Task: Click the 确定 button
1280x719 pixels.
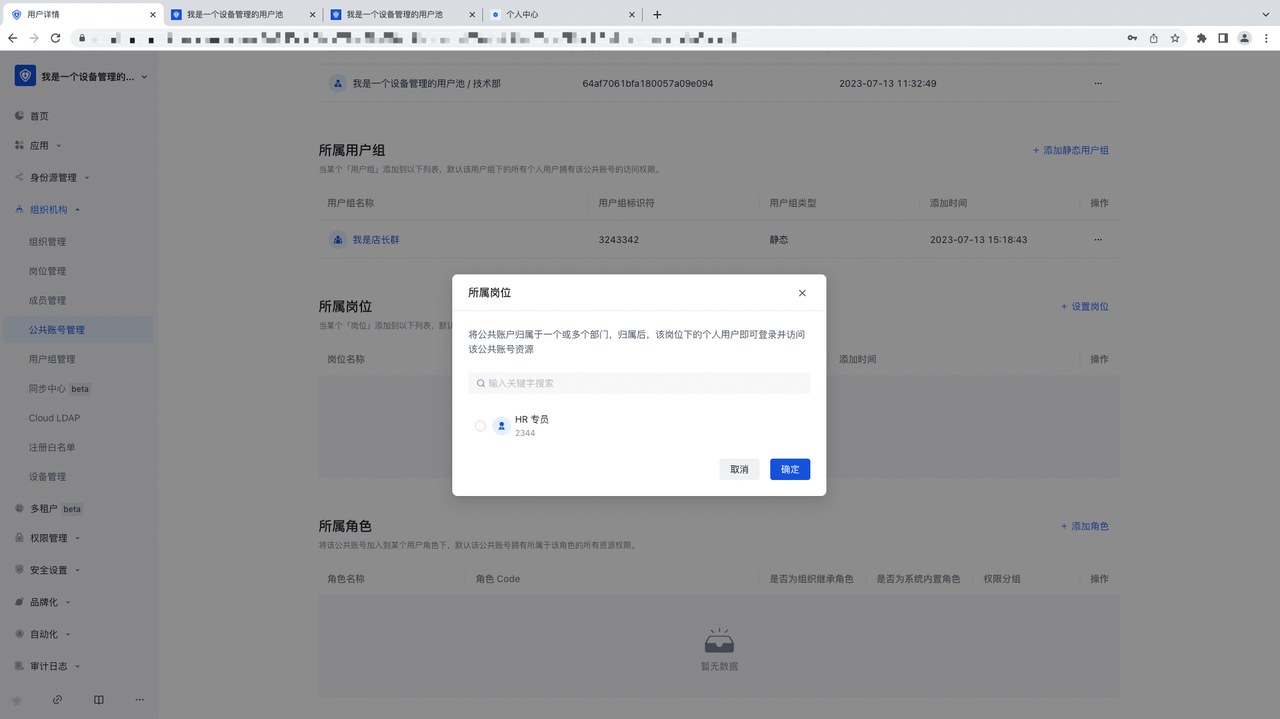Action: 789,469
